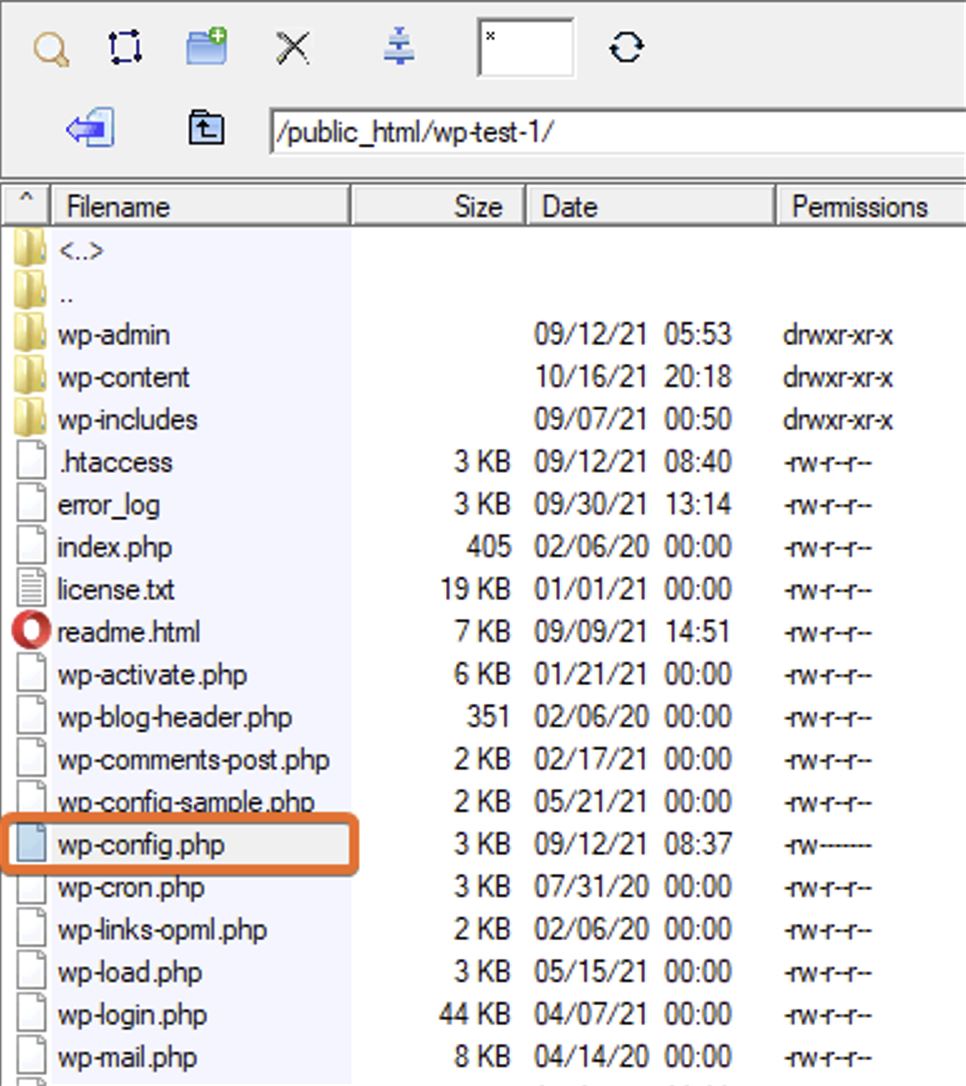Click the 351 size of wp-blog-header.php

(x=489, y=717)
